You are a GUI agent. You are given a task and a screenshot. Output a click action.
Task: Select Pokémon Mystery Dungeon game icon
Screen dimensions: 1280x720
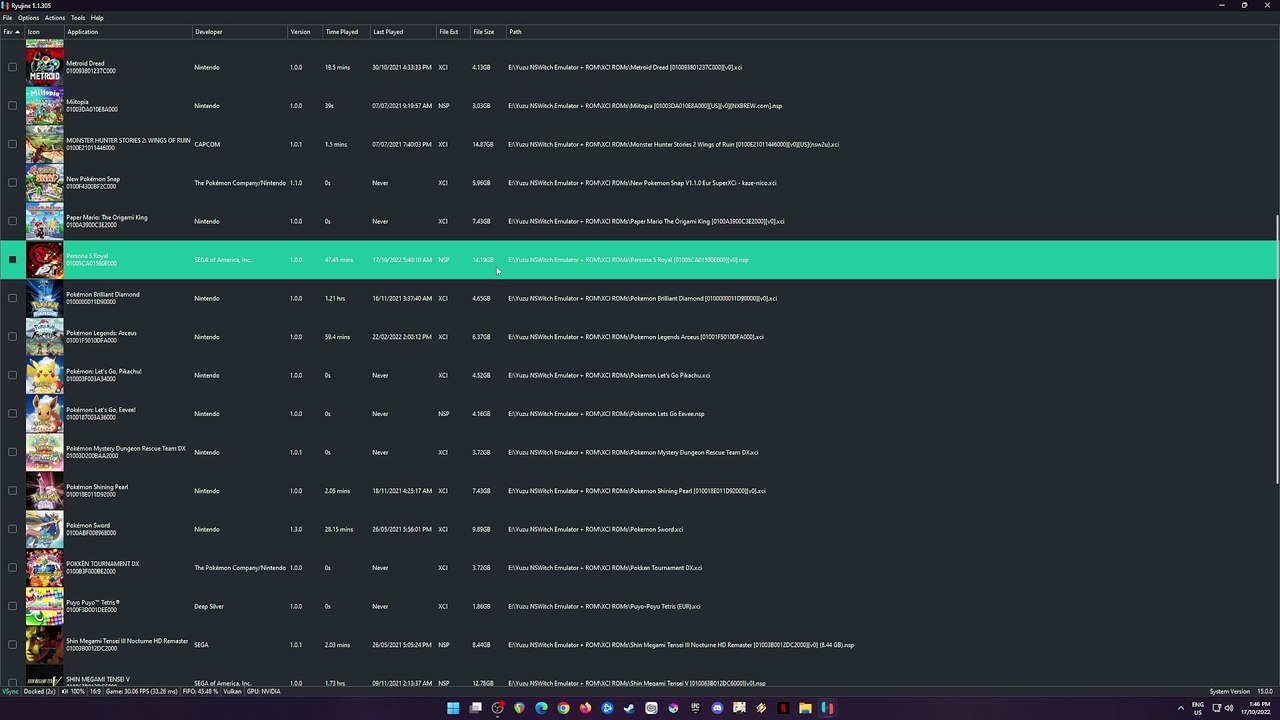click(x=45, y=452)
